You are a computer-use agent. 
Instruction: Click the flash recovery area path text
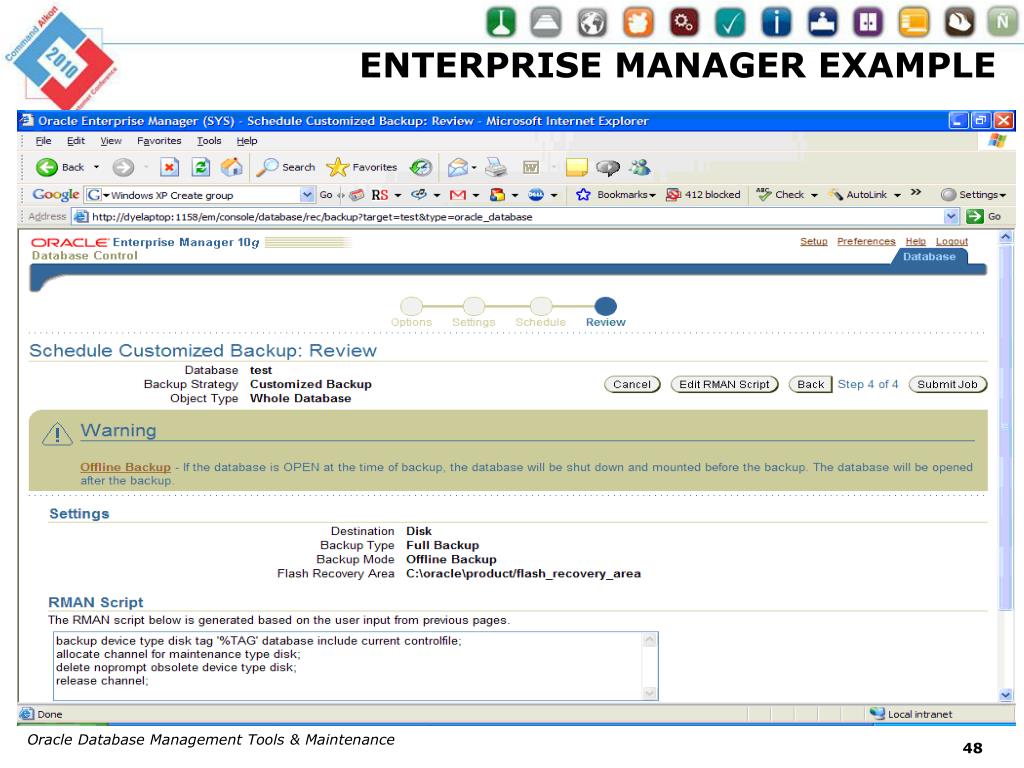pos(523,573)
